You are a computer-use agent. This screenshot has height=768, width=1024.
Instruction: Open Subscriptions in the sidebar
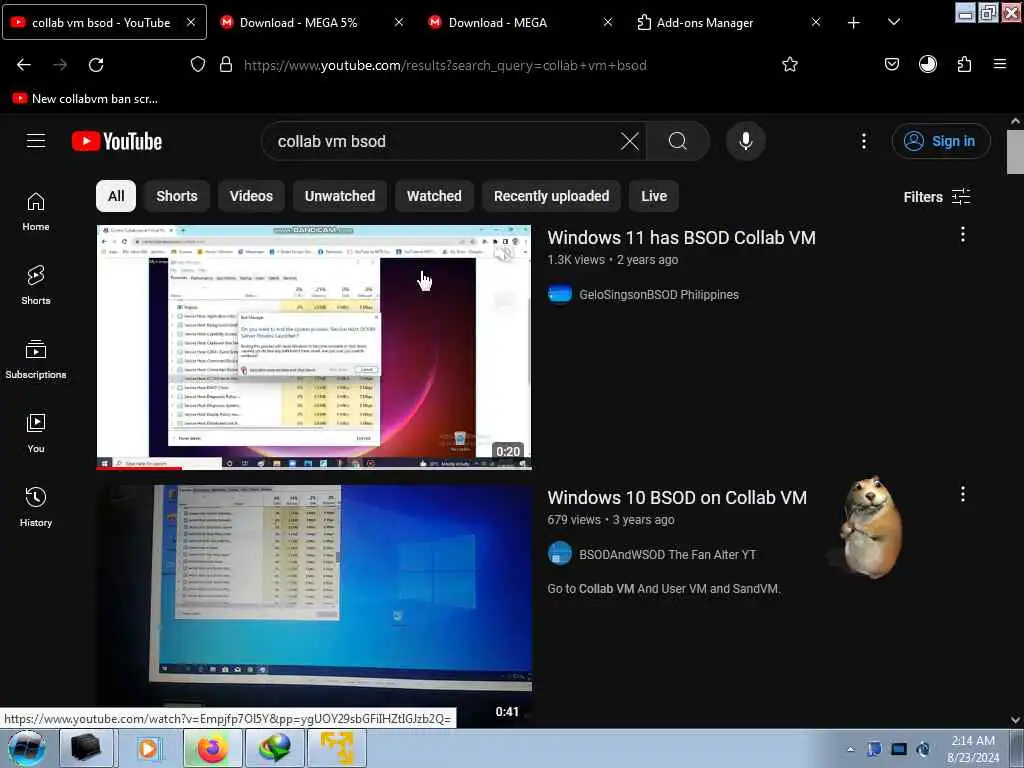click(36, 359)
